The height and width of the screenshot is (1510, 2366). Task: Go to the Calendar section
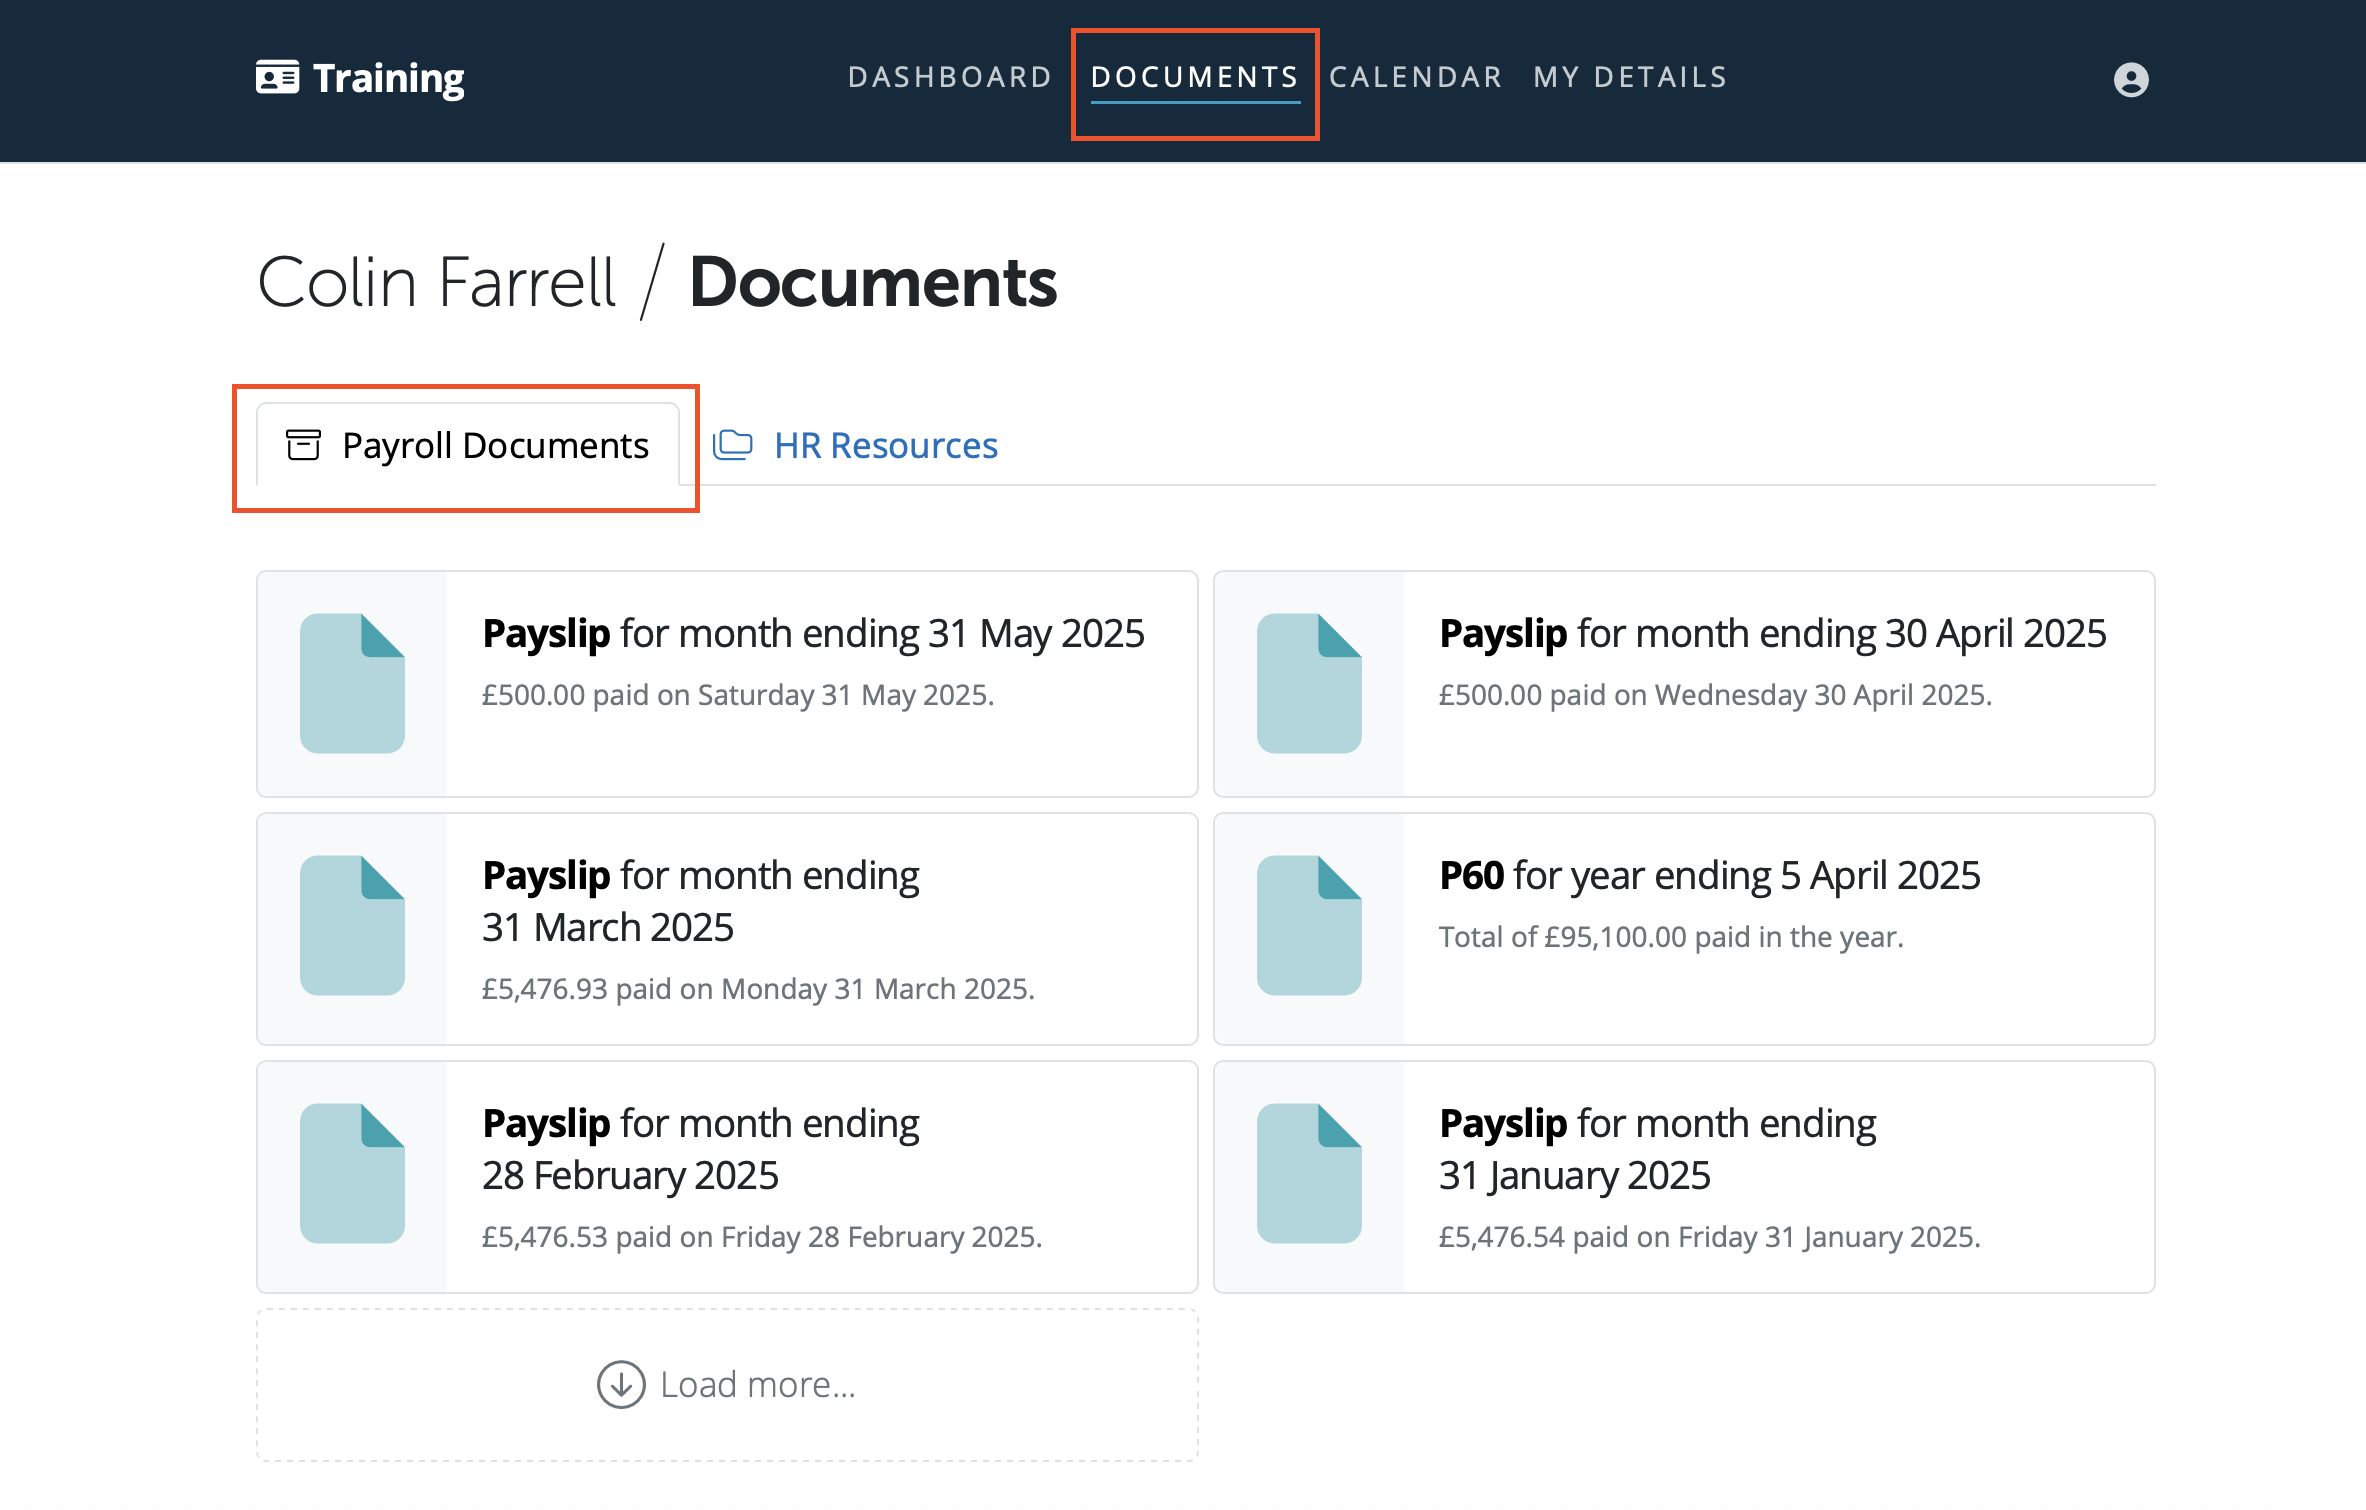point(1415,77)
